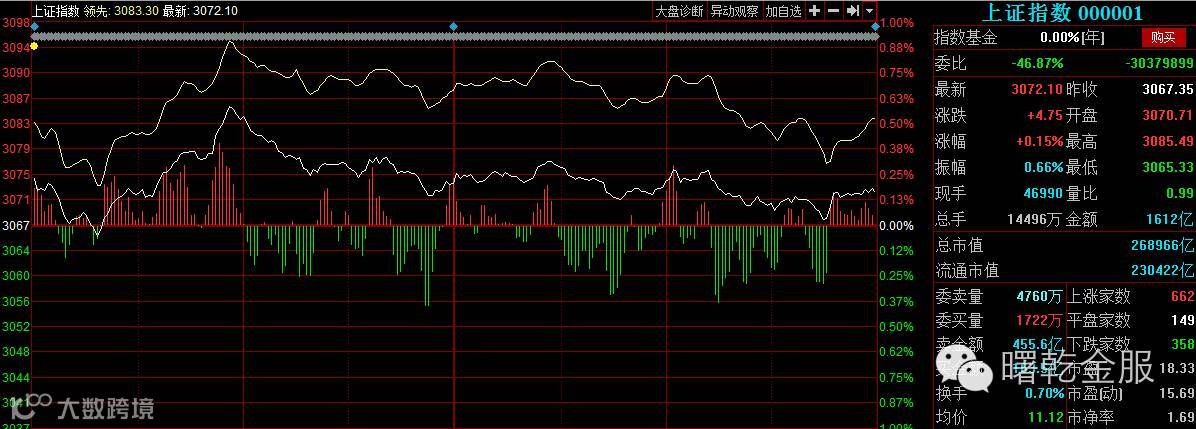
Task: Click the 量比 value 0.99
Action: pyautogui.click(x=1178, y=193)
